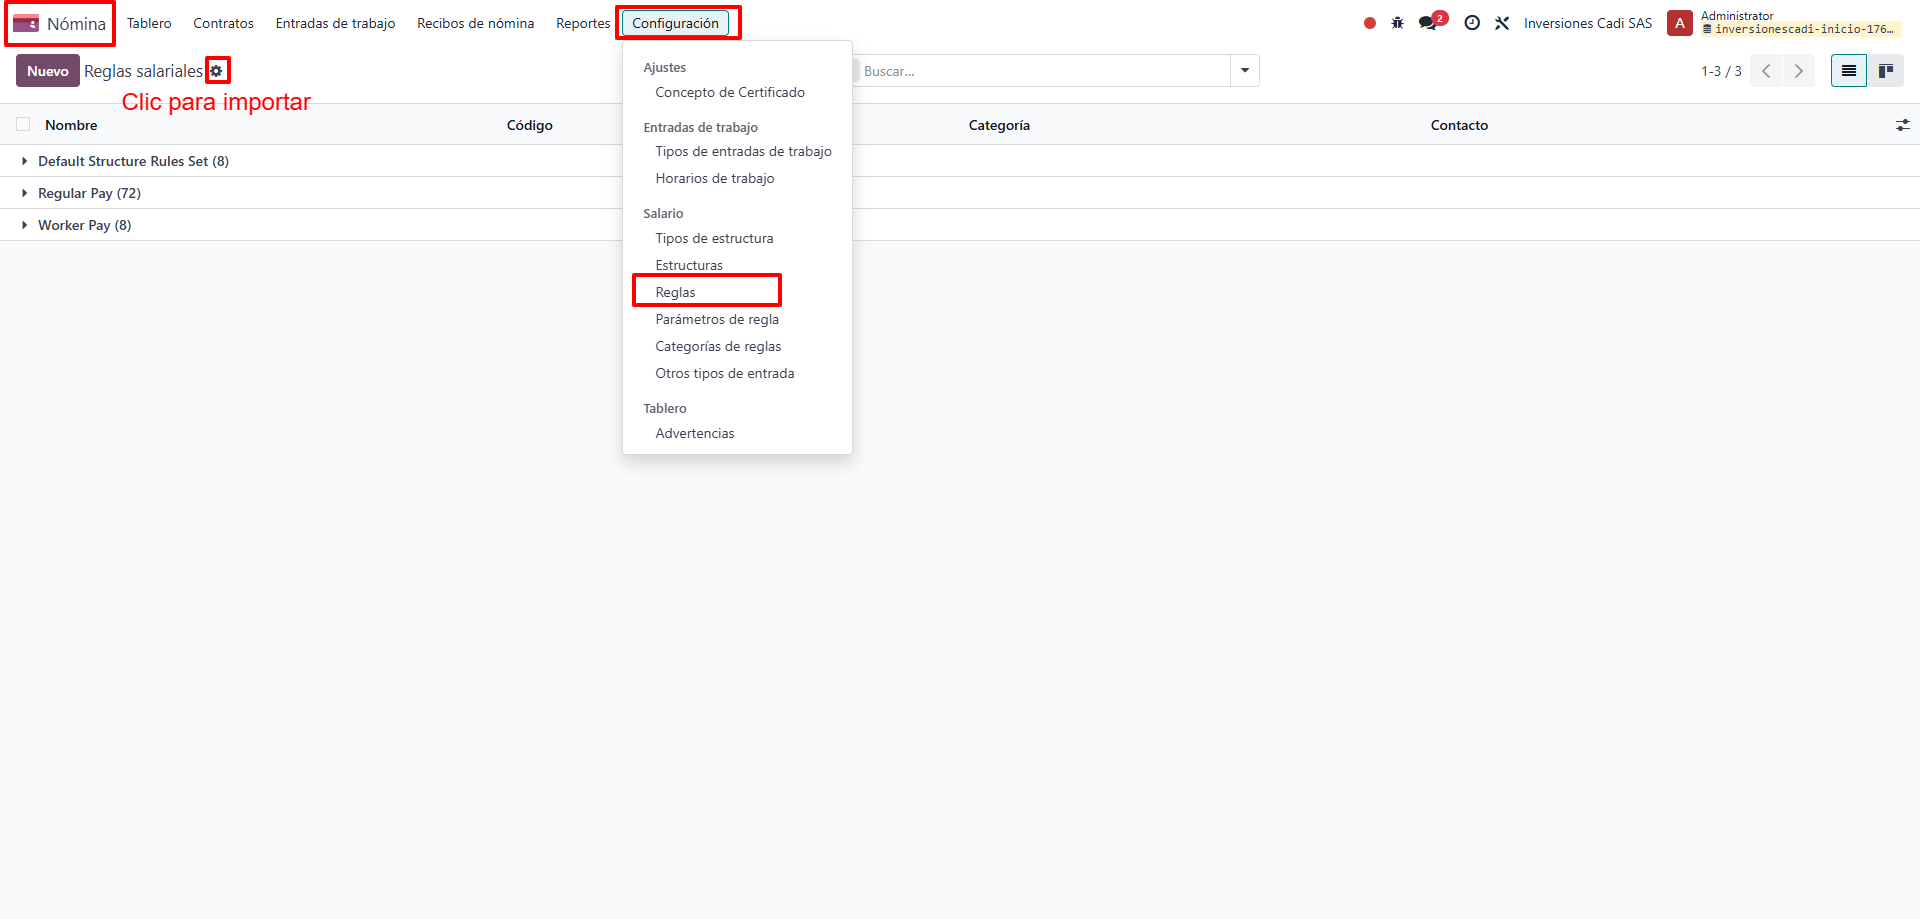Sort by Código column header

coord(530,125)
